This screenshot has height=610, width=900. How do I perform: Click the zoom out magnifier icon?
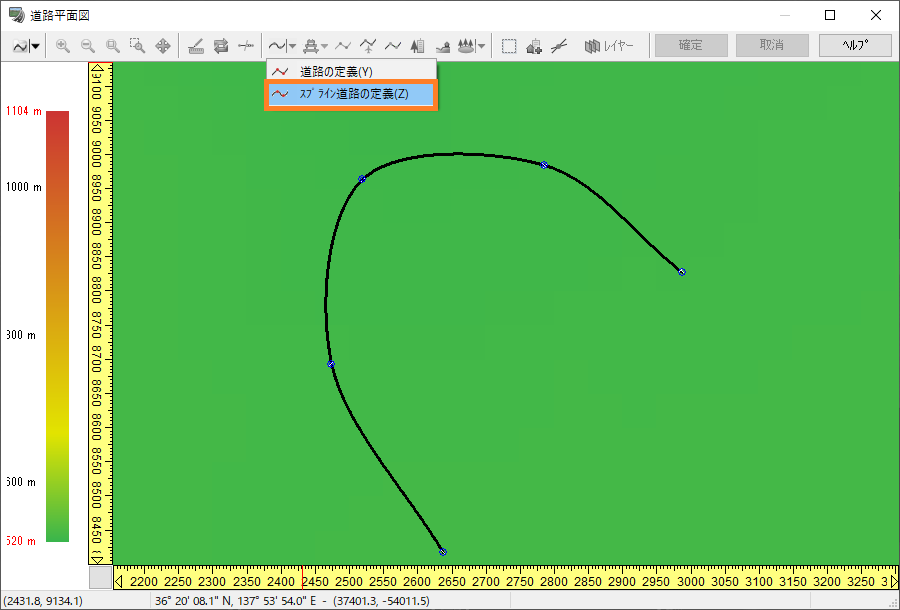pos(88,46)
